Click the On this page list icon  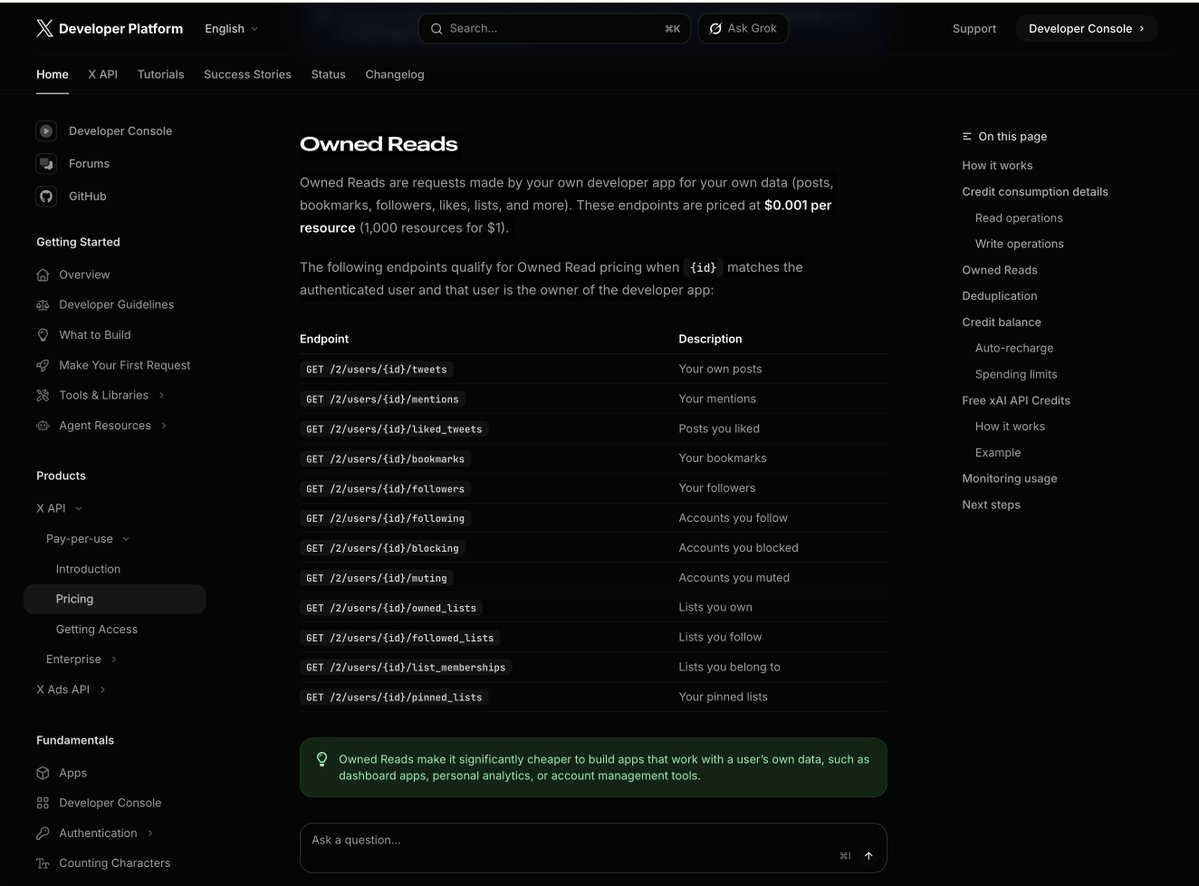967,136
